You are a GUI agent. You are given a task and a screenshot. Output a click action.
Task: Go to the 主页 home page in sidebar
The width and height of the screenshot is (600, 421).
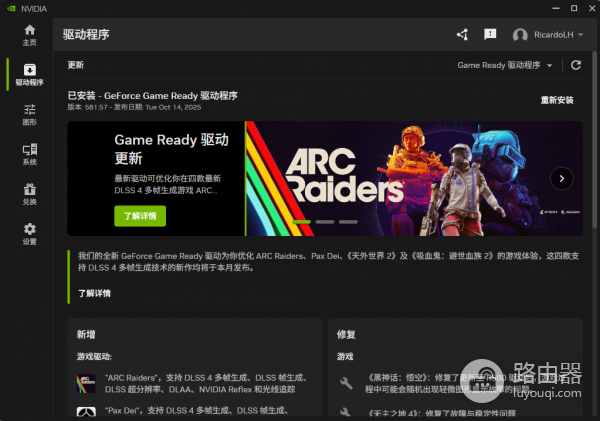[29, 35]
